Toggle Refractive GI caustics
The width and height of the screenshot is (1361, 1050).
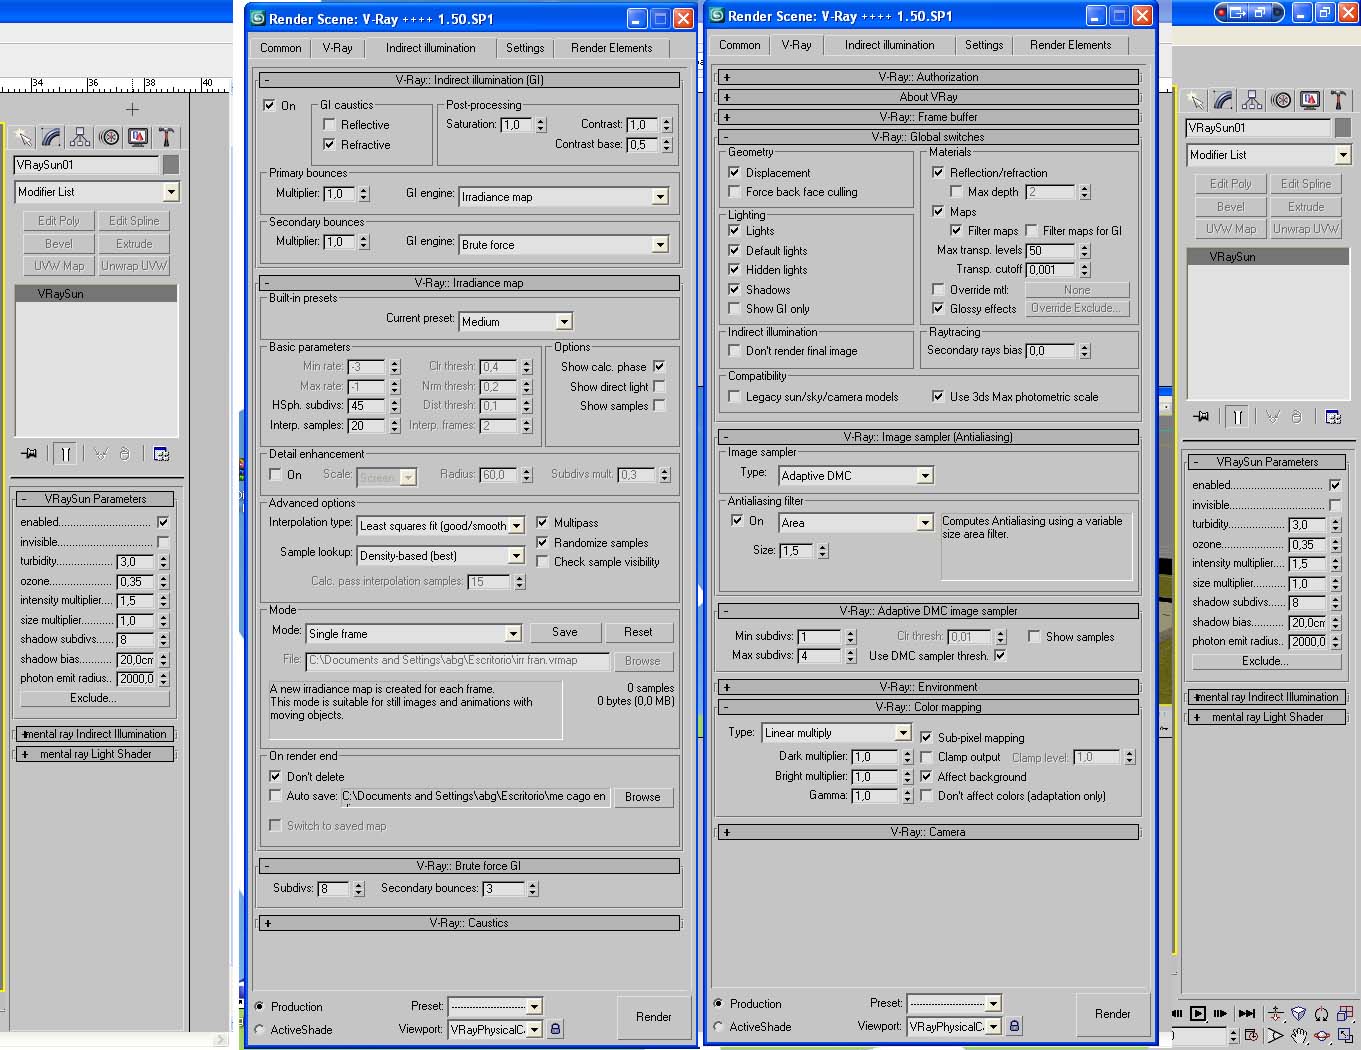pyautogui.click(x=329, y=145)
